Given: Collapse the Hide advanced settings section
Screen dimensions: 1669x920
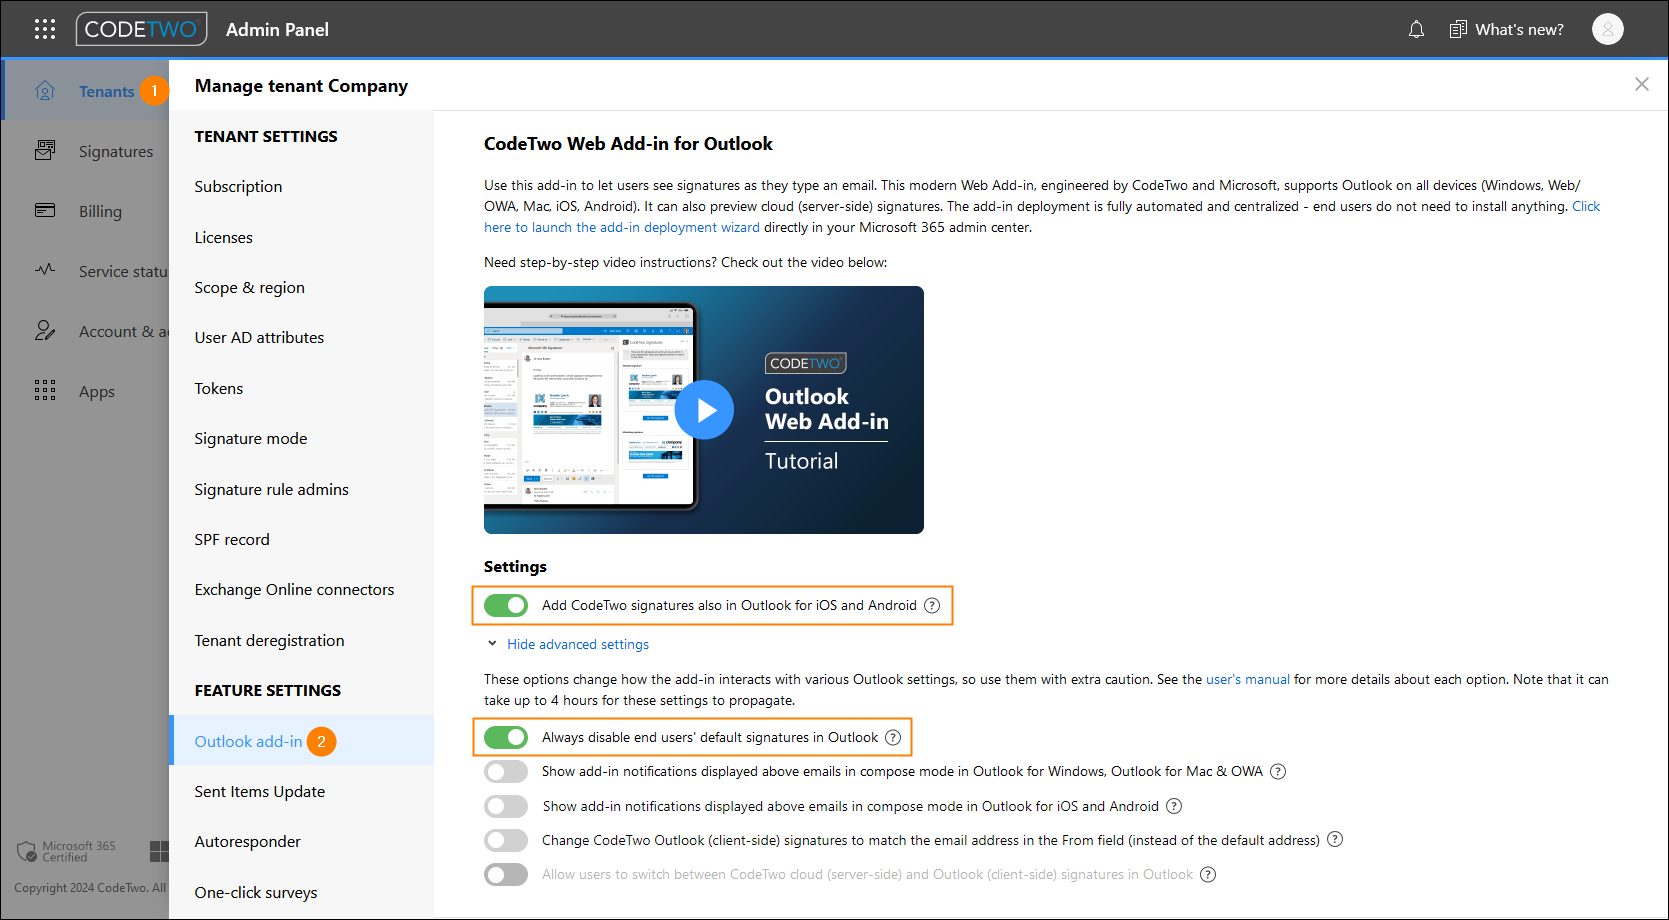Looking at the screenshot, I should pos(578,644).
